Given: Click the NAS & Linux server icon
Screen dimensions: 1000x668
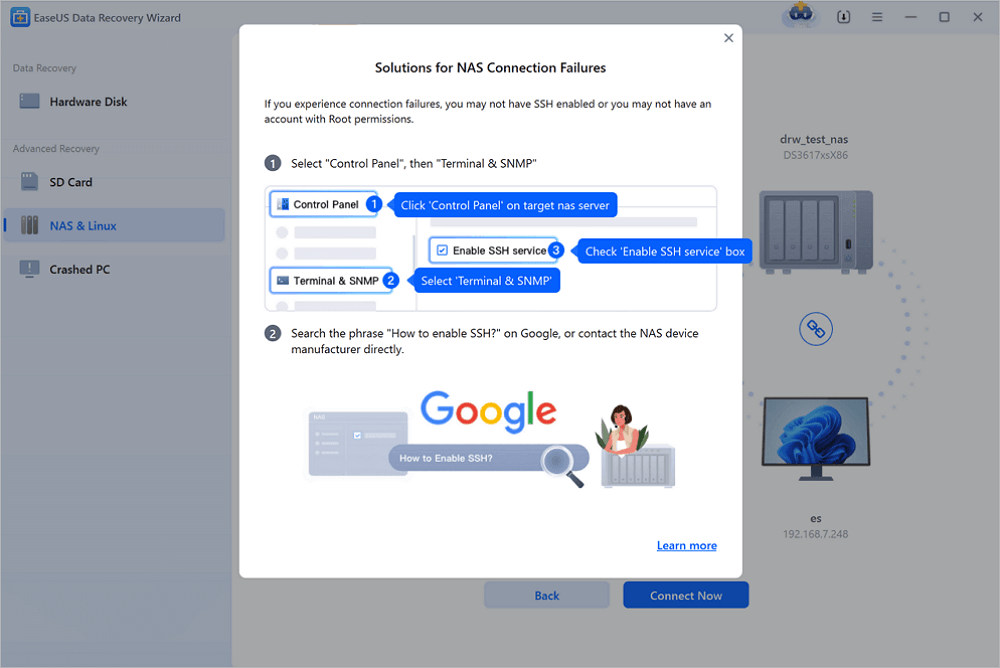Looking at the screenshot, I should coord(29,225).
